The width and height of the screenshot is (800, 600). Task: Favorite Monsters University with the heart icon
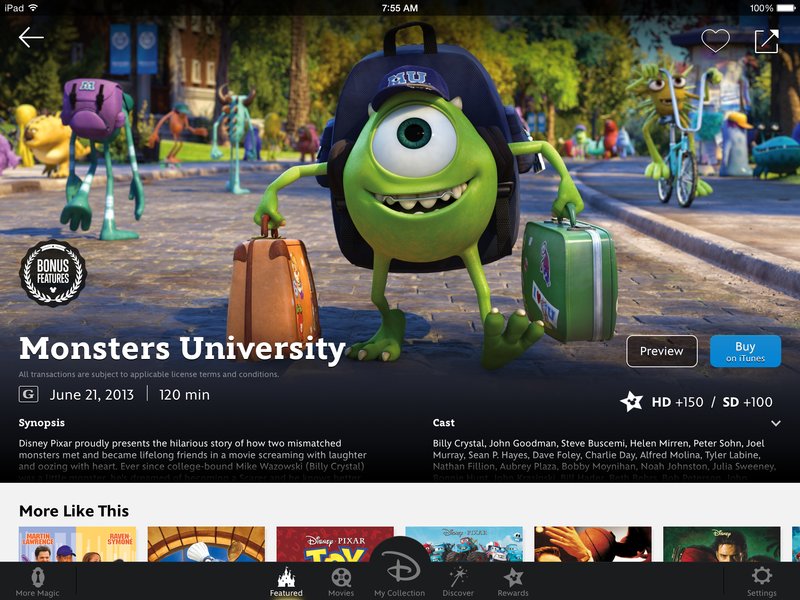[715, 40]
